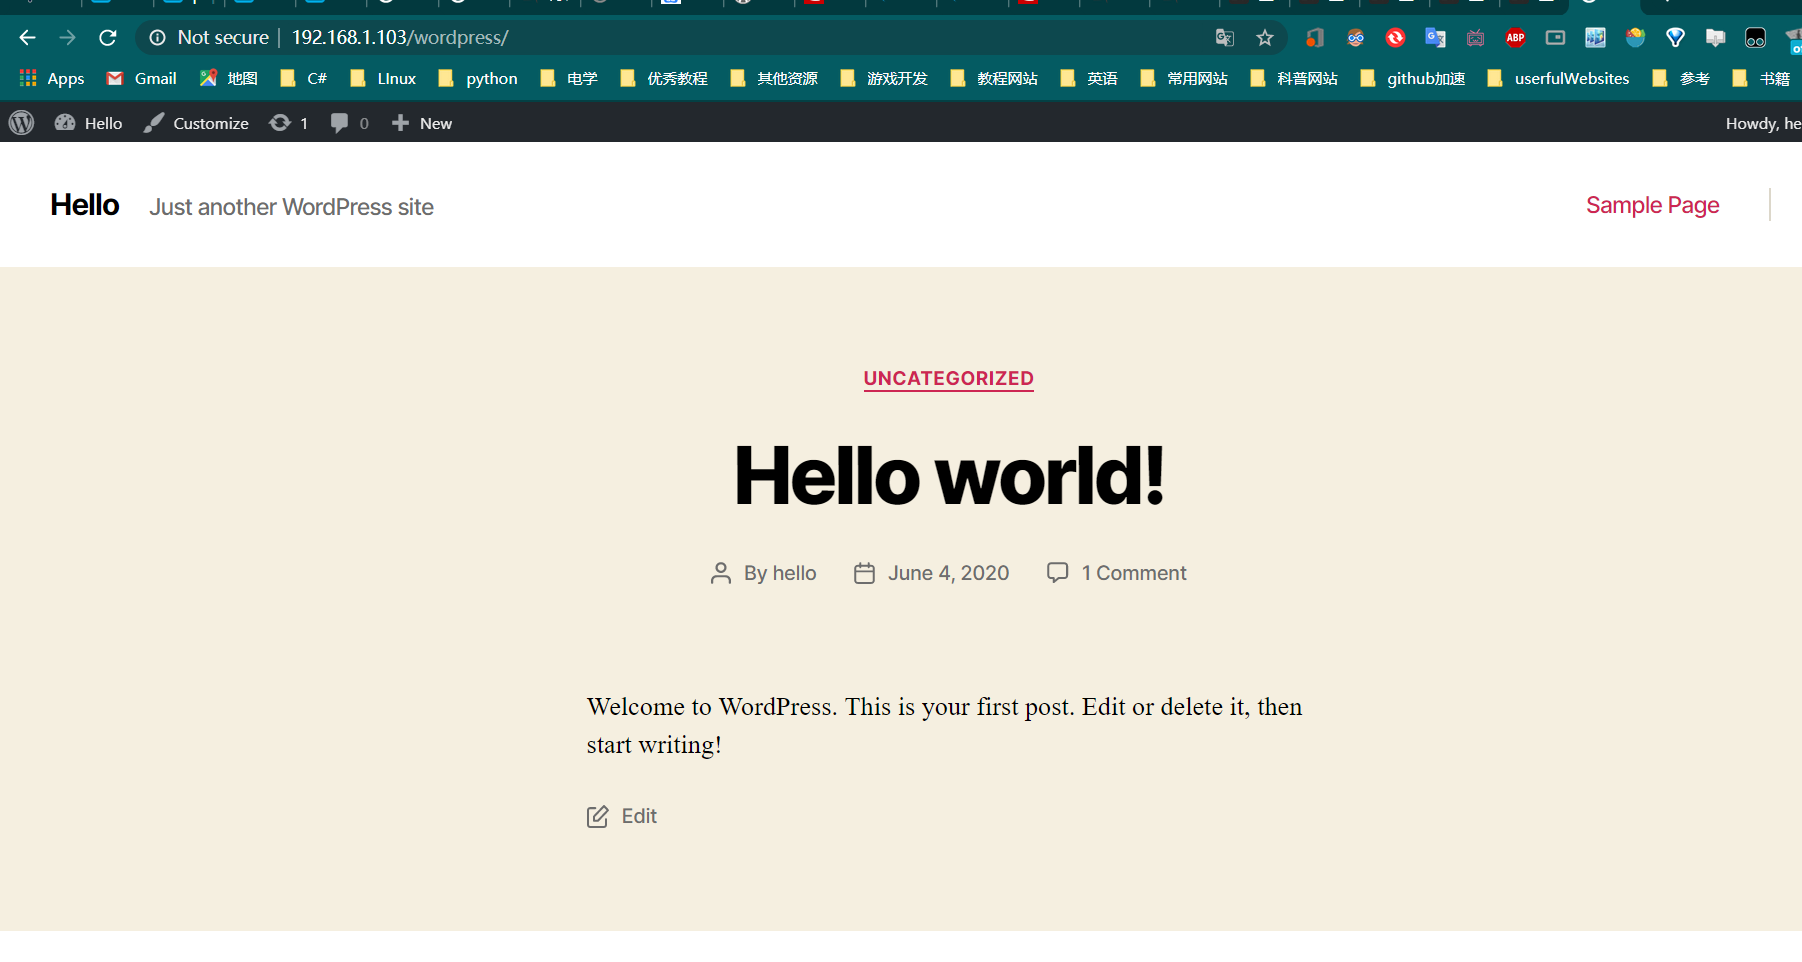The image size is (1802, 962).
Task: Expand the python bookmark folder
Action: [x=478, y=78]
